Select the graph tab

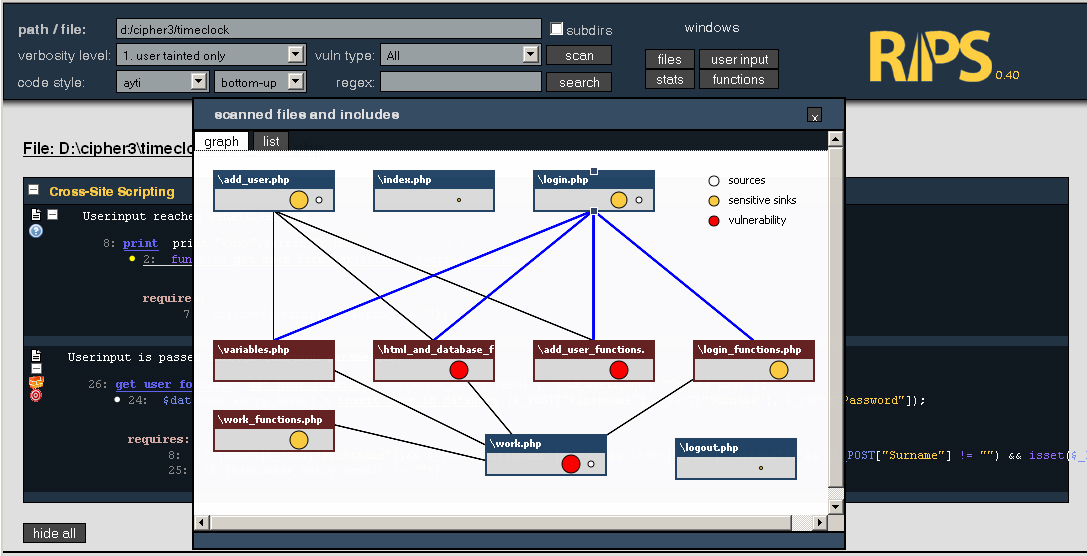(221, 141)
